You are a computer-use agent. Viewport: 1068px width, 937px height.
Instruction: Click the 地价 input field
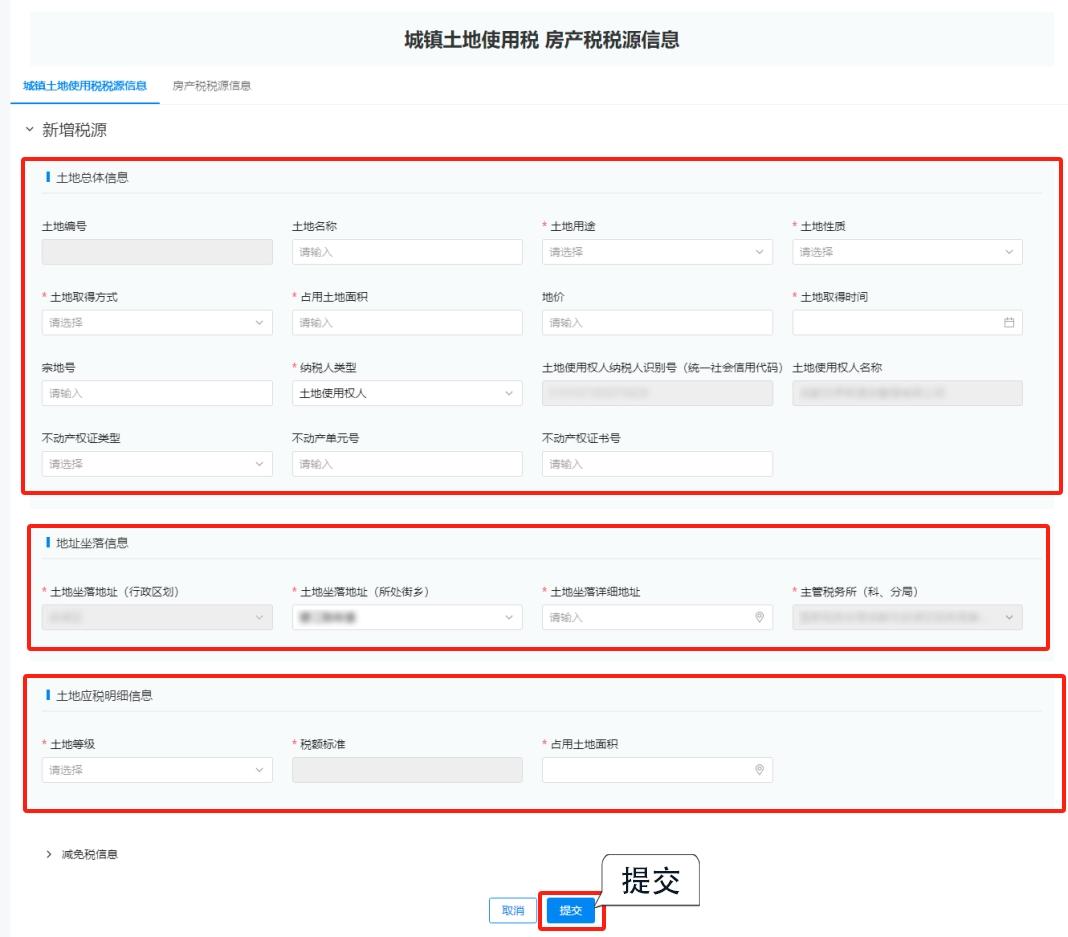657,323
